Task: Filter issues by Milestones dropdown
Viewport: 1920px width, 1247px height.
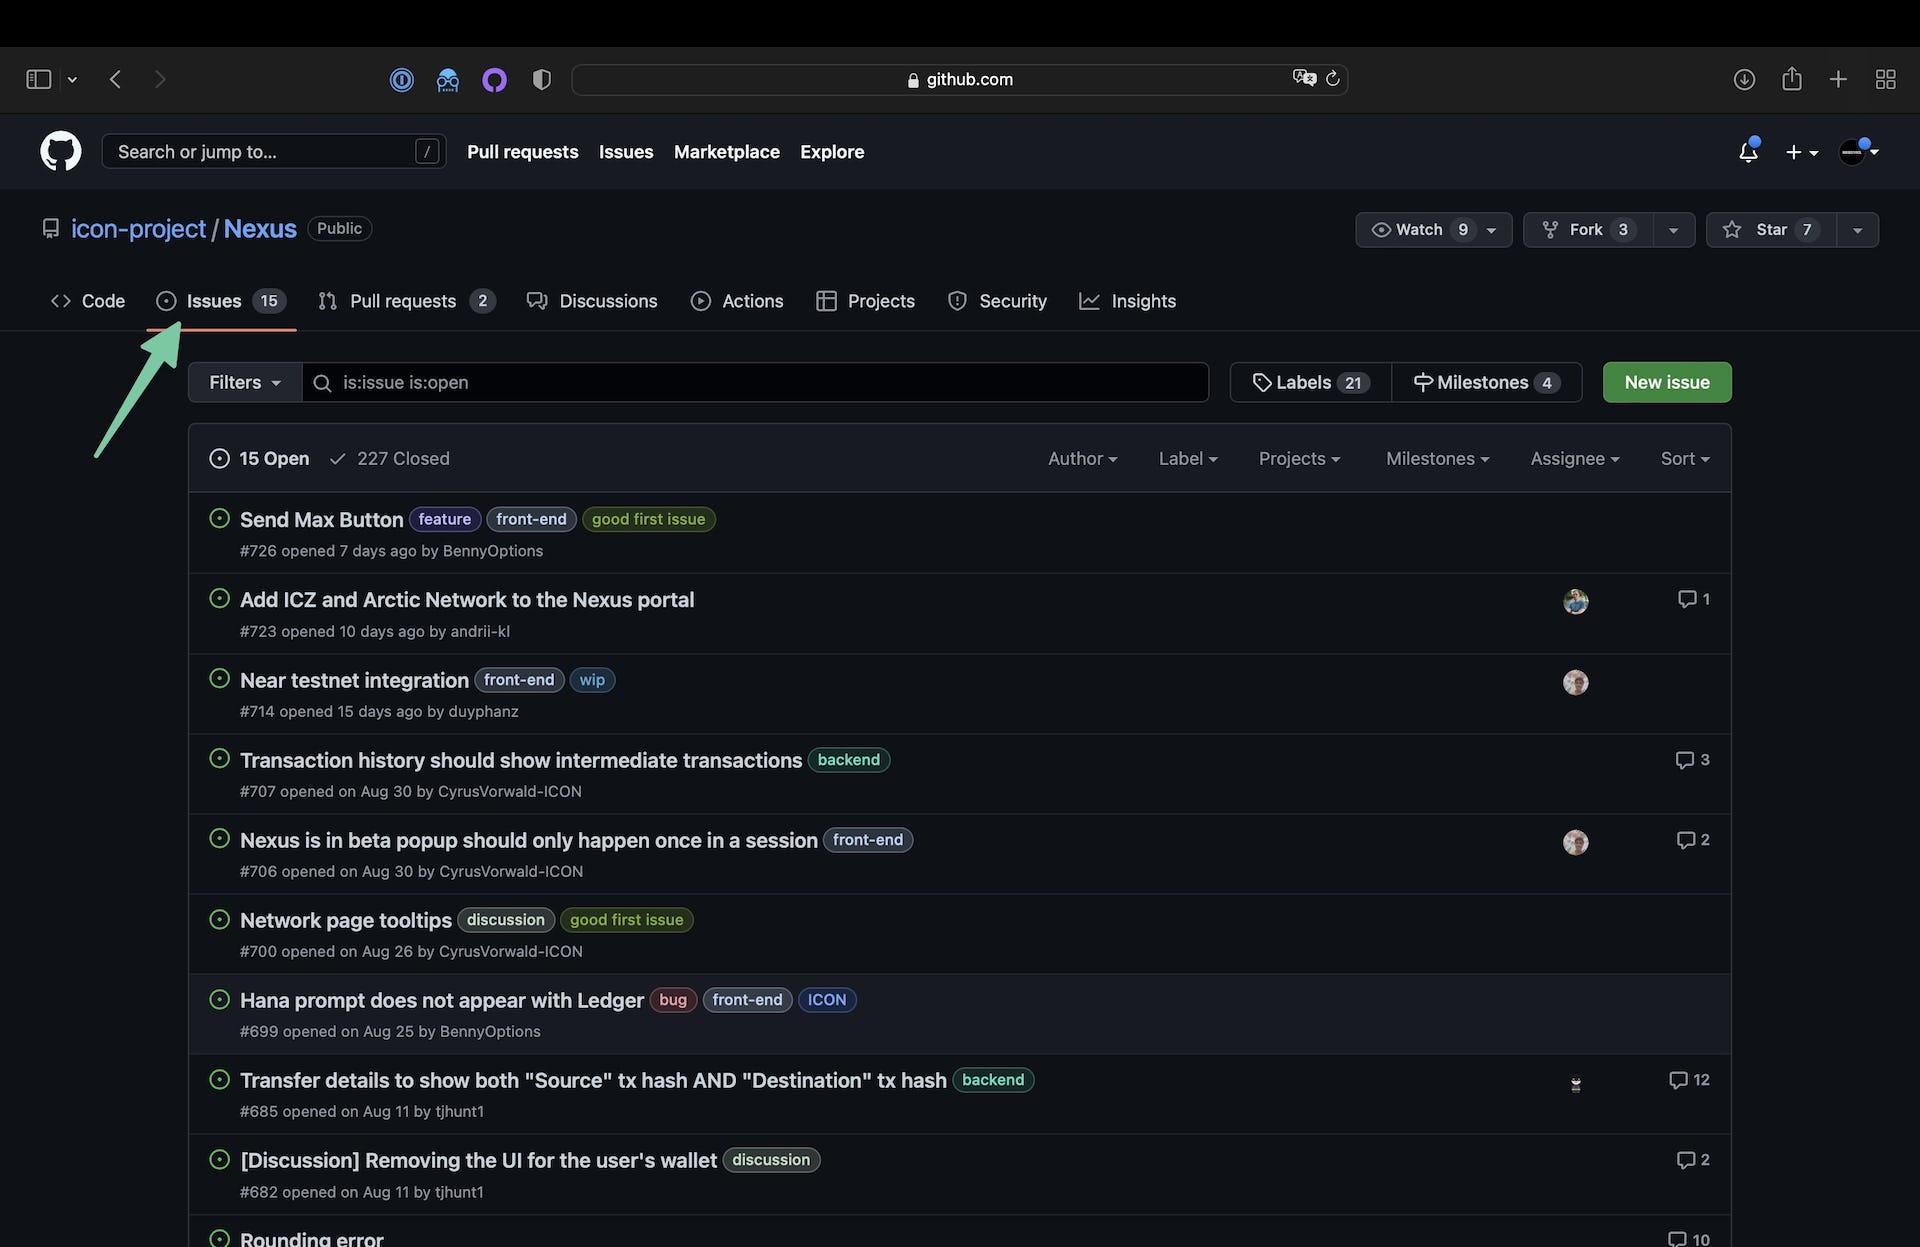Action: [x=1438, y=458]
